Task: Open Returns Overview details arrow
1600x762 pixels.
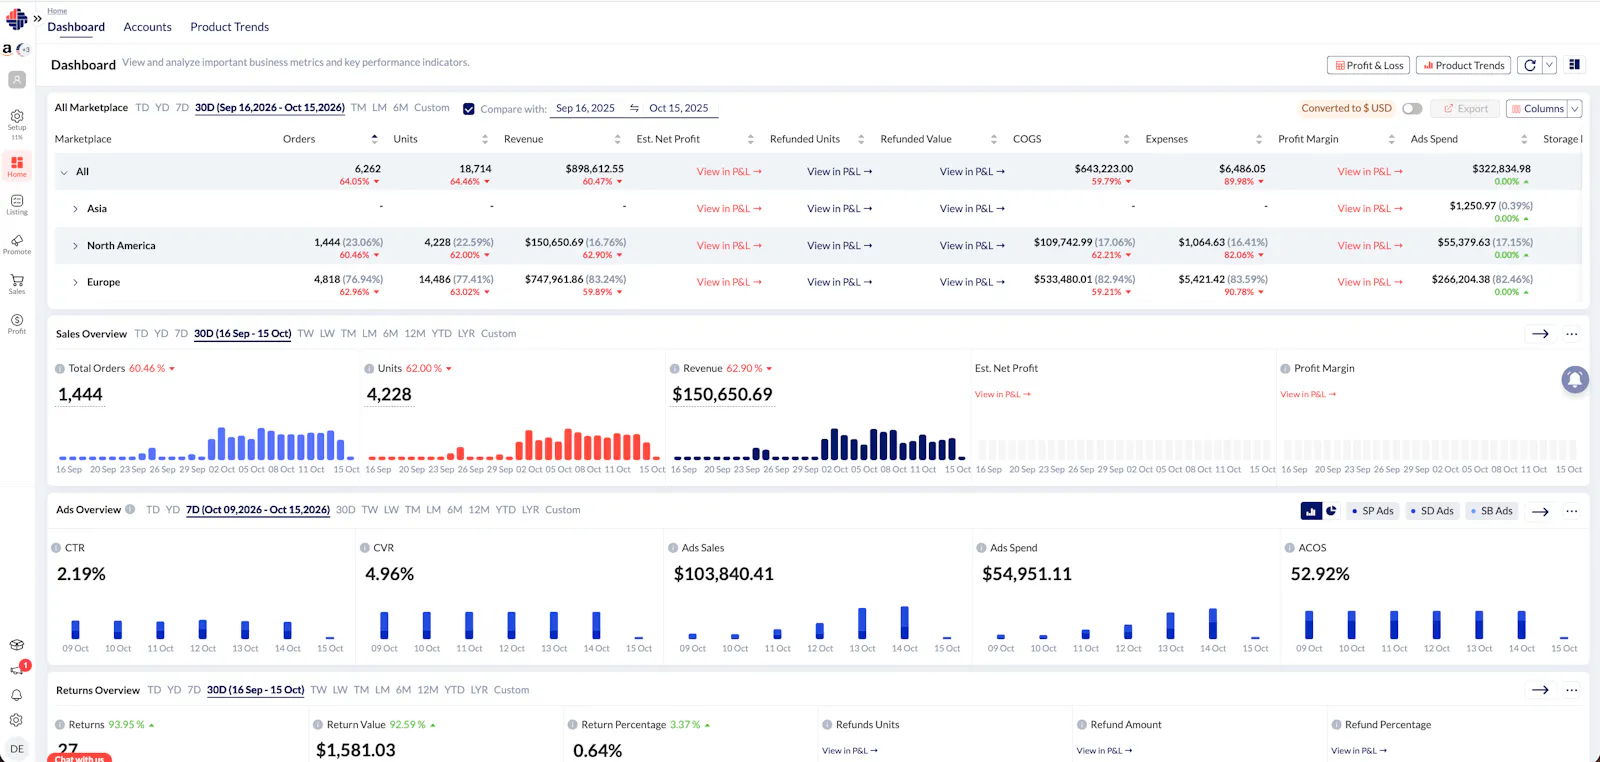Action: click(1540, 690)
